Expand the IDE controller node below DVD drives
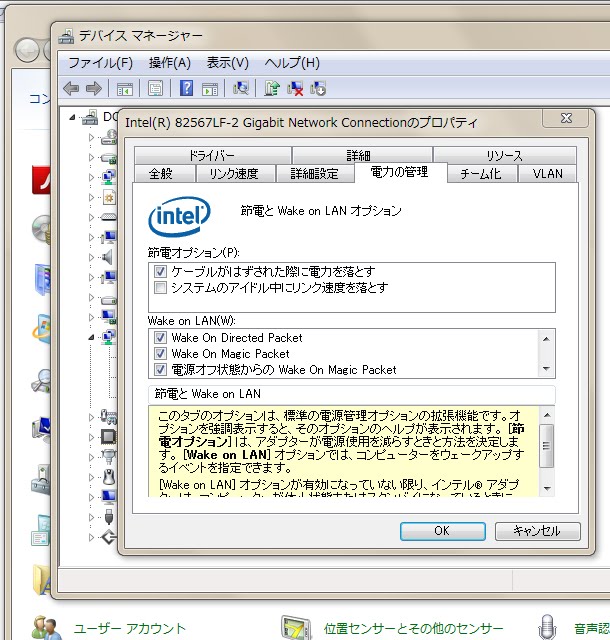The image size is (610, 640). [x=91, y=157]
